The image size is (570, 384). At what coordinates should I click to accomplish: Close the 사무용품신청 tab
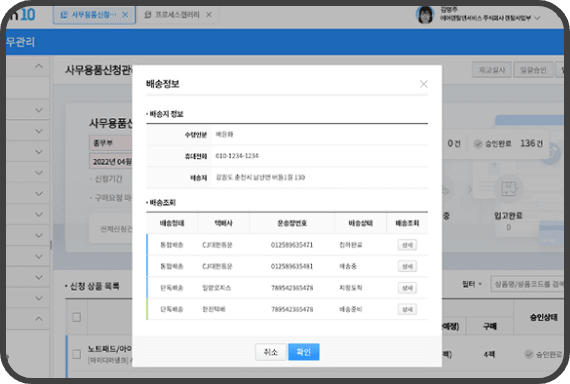(125, 15)
